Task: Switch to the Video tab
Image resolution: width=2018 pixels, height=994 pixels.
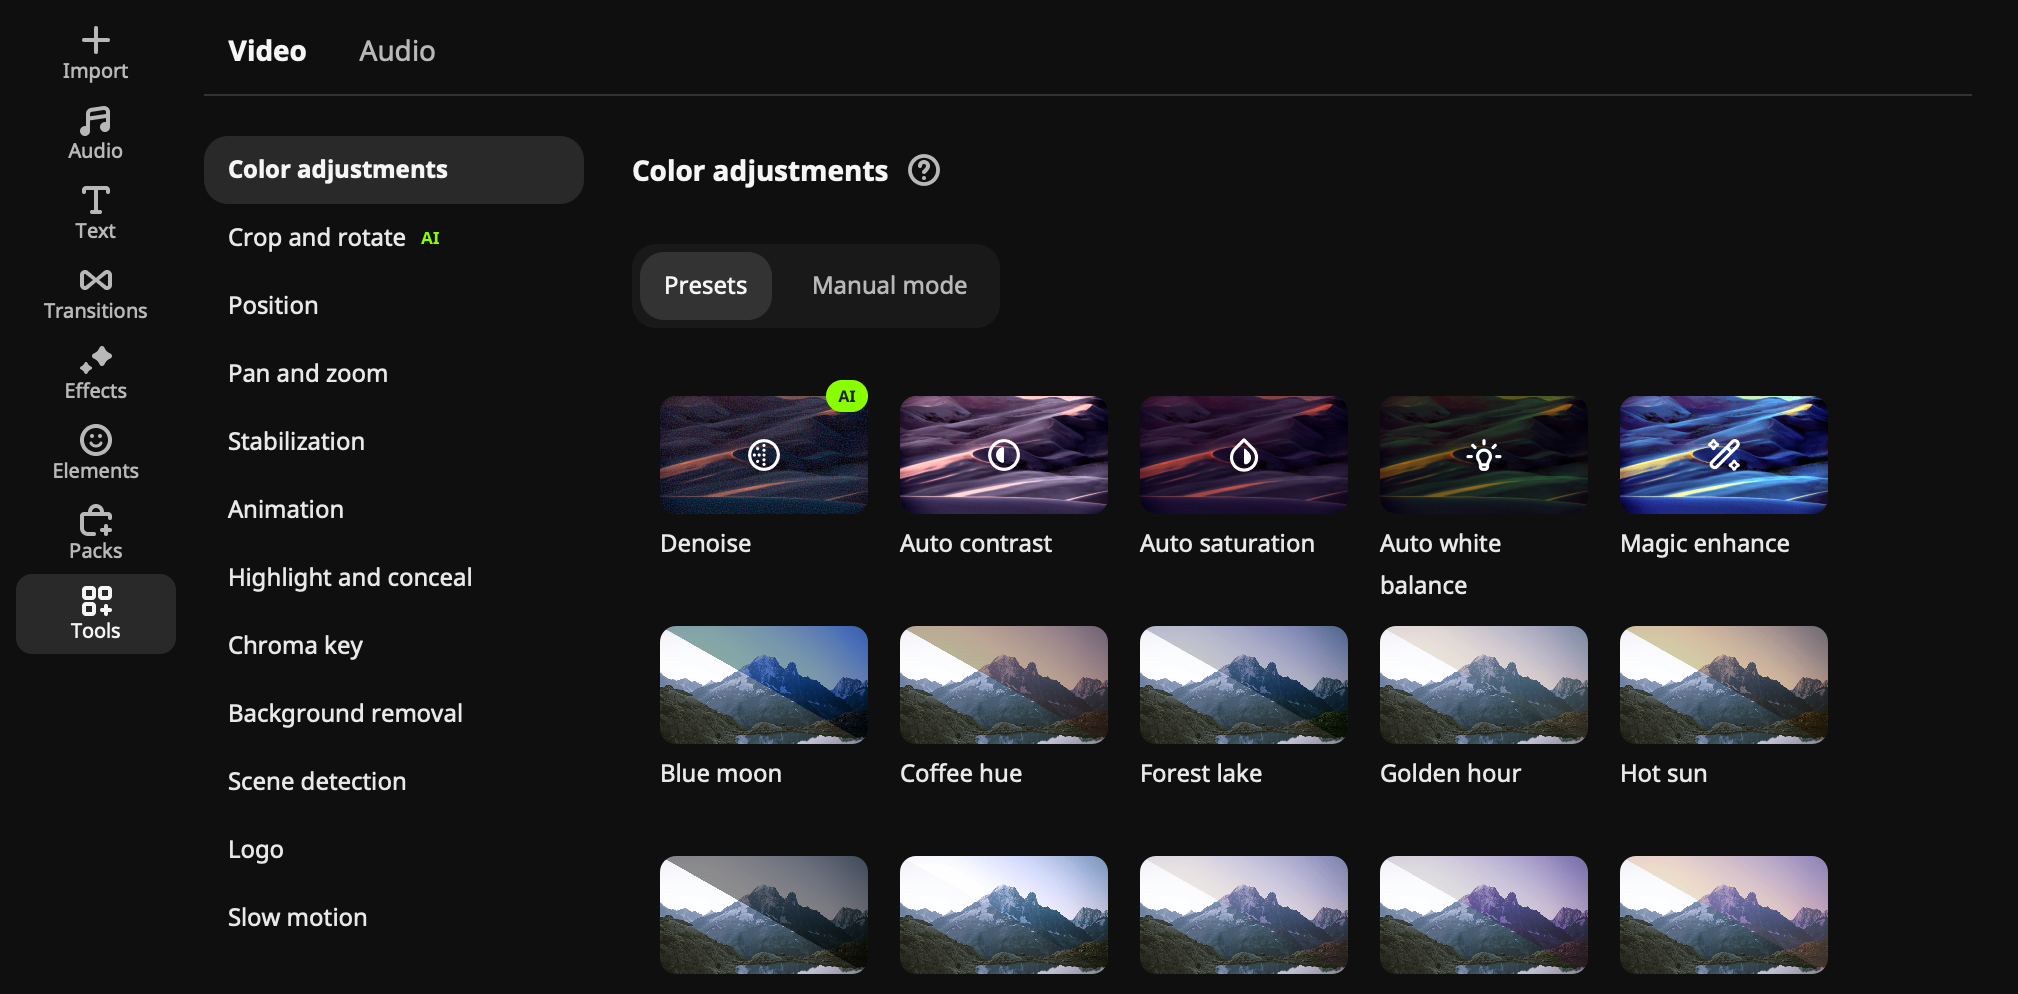Action: coord(267,51)
